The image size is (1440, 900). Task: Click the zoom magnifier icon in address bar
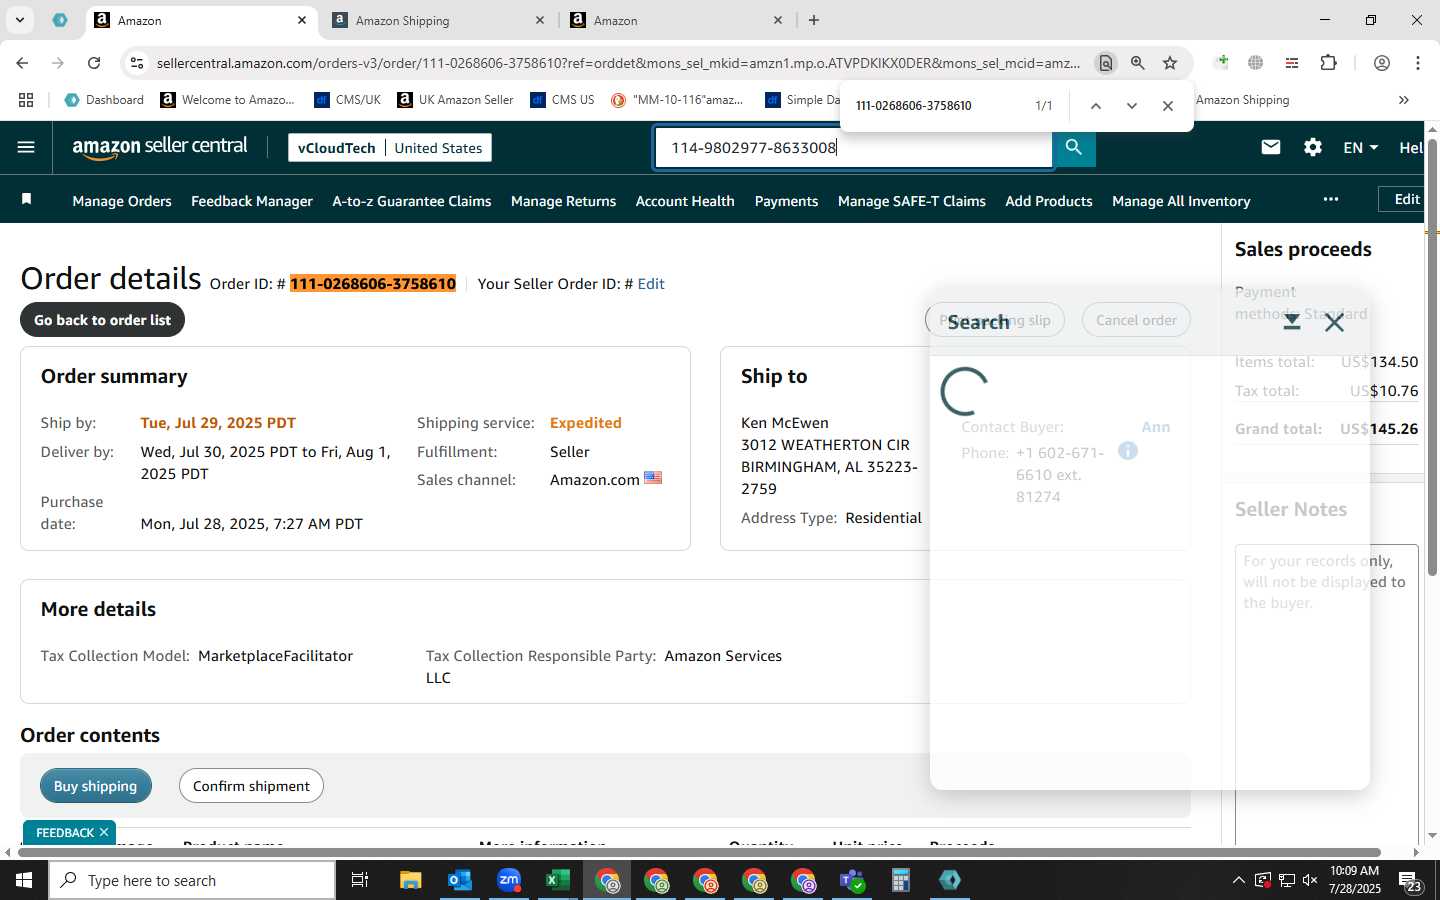(1138, 63)
